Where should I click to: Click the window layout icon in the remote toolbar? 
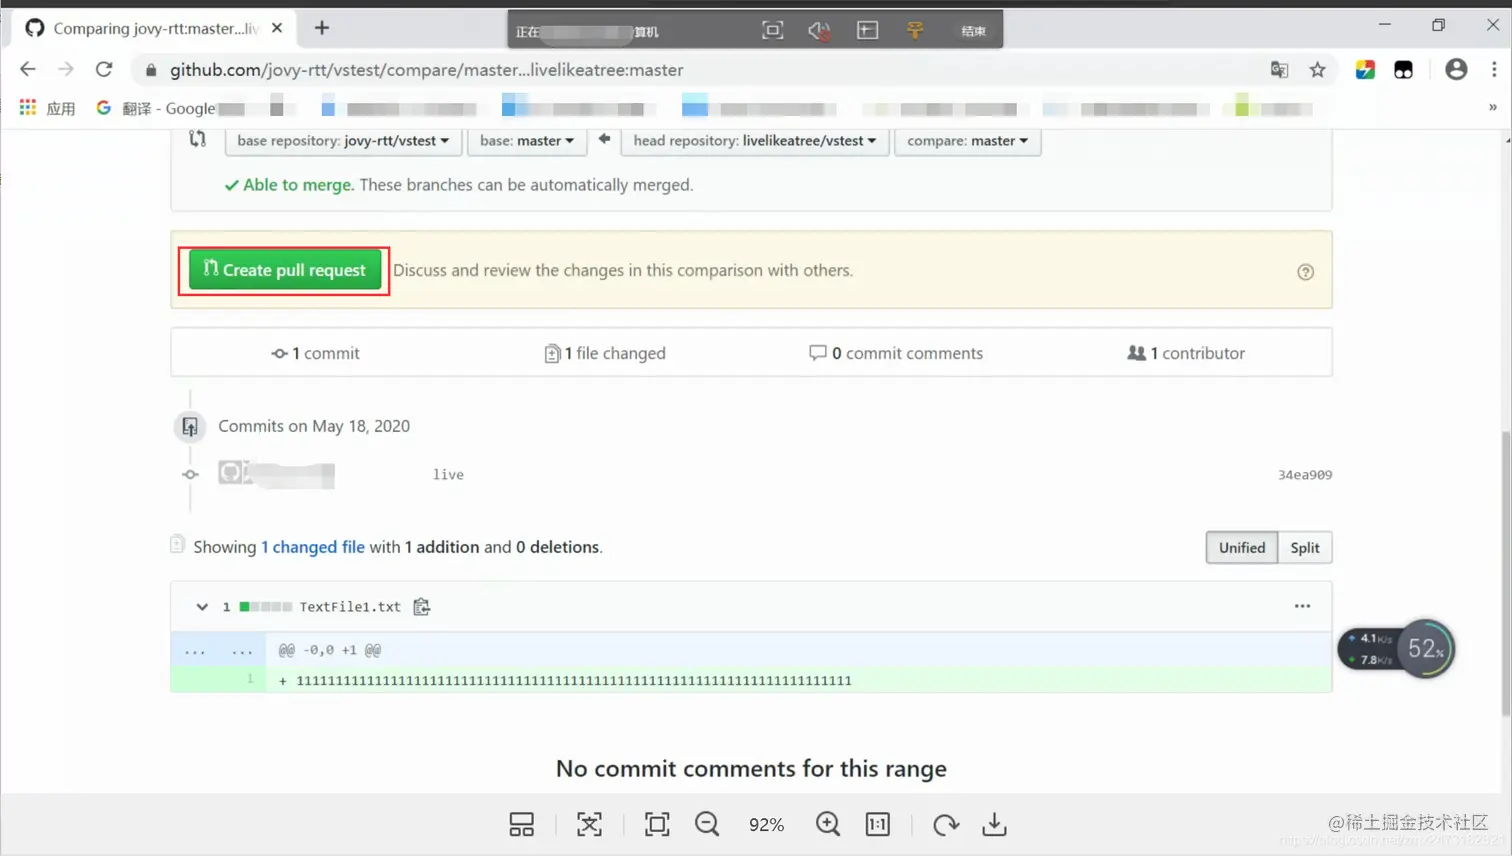(867, 30)
